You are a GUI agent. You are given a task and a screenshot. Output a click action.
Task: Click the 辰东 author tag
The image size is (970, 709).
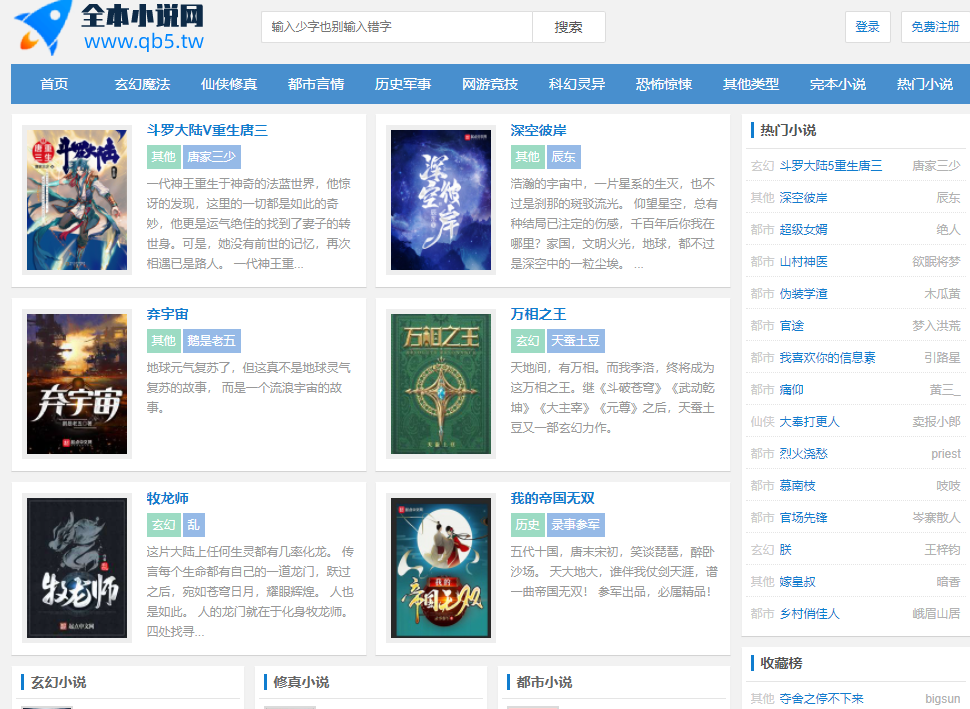pyautogui.click(x=564, y=157)
